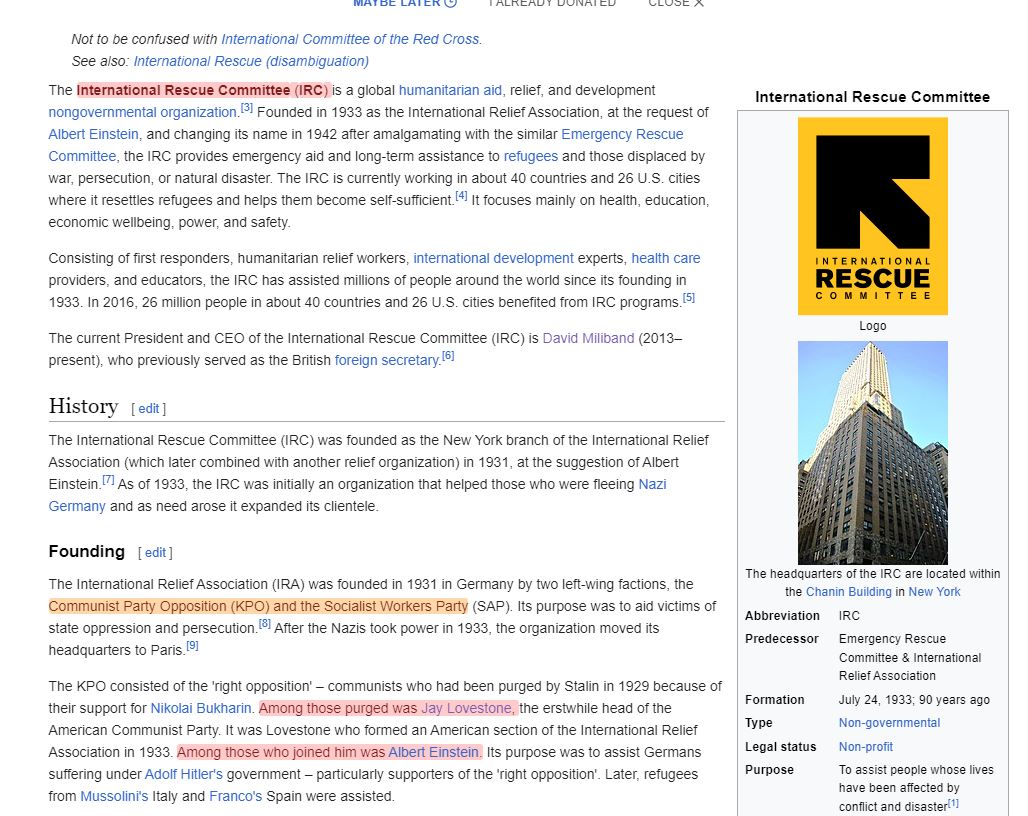Viewport: 1028px width, 816px height.
Task: Go to the Chanin Building link in caption
Action: click(x=848, y=592)
